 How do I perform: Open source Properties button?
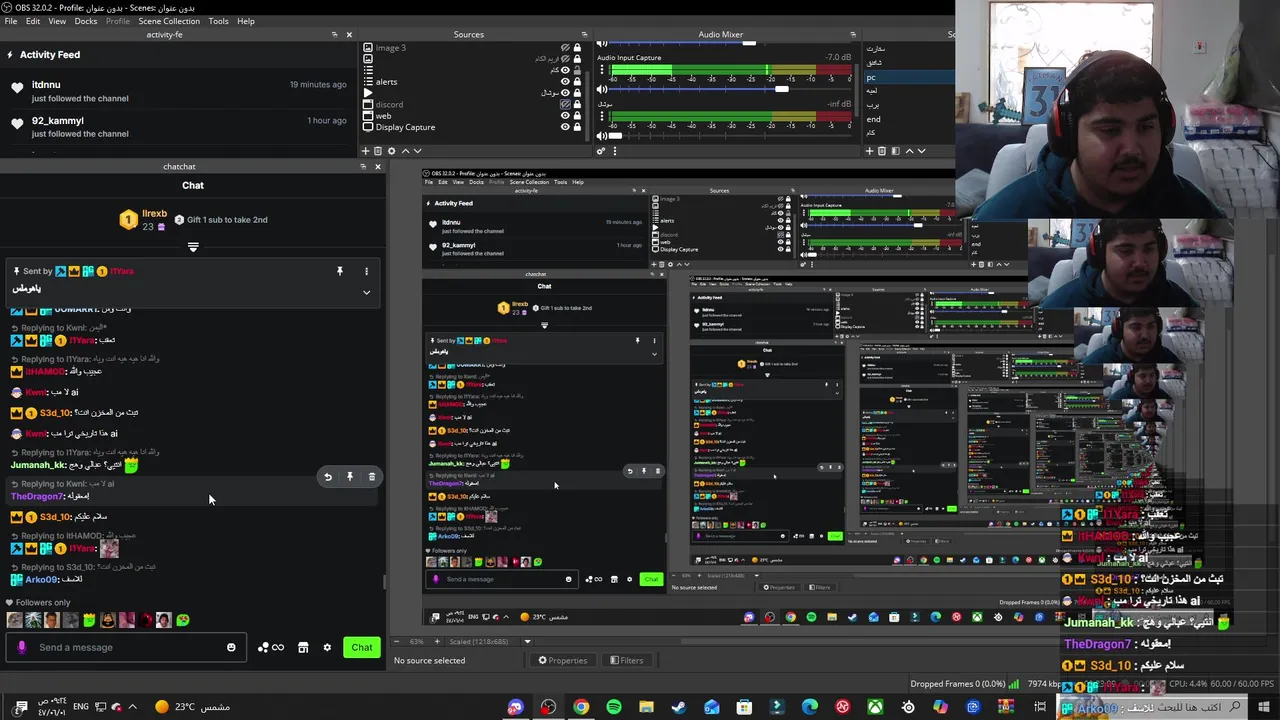(562, 660)
